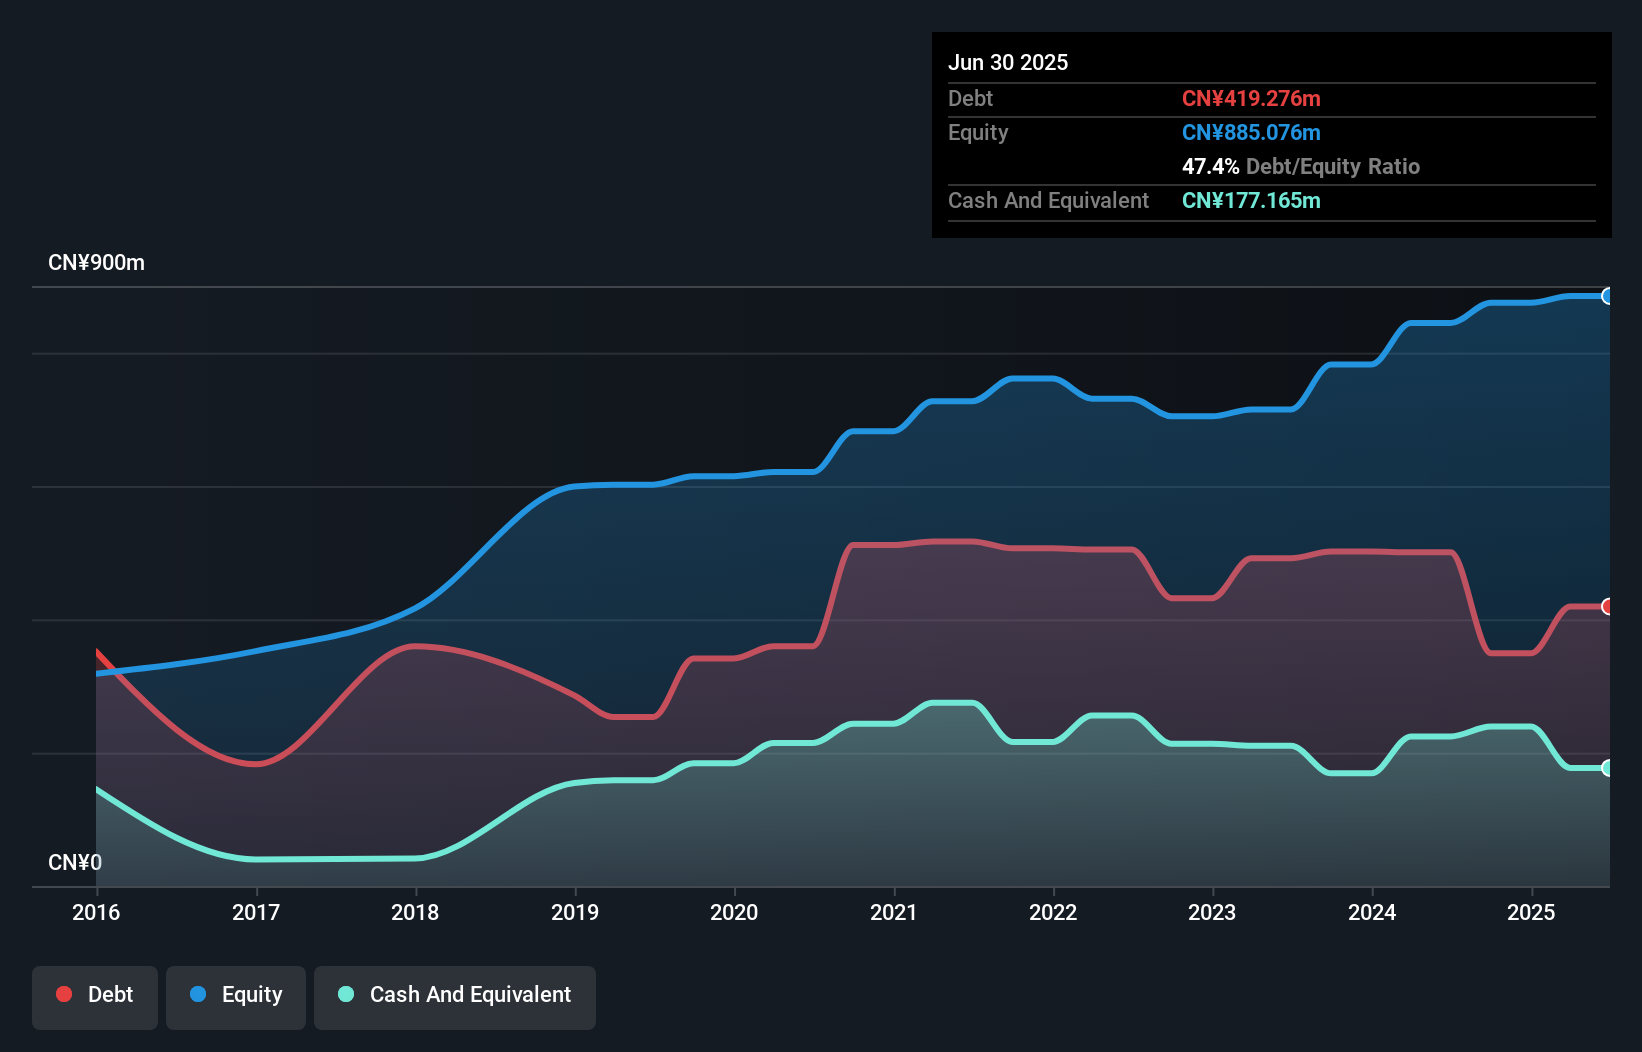The height and width of the screenshot is (1052, 1642).
Task: Click the blue dot icon in the Equity legend
Action: pos(197,995)
